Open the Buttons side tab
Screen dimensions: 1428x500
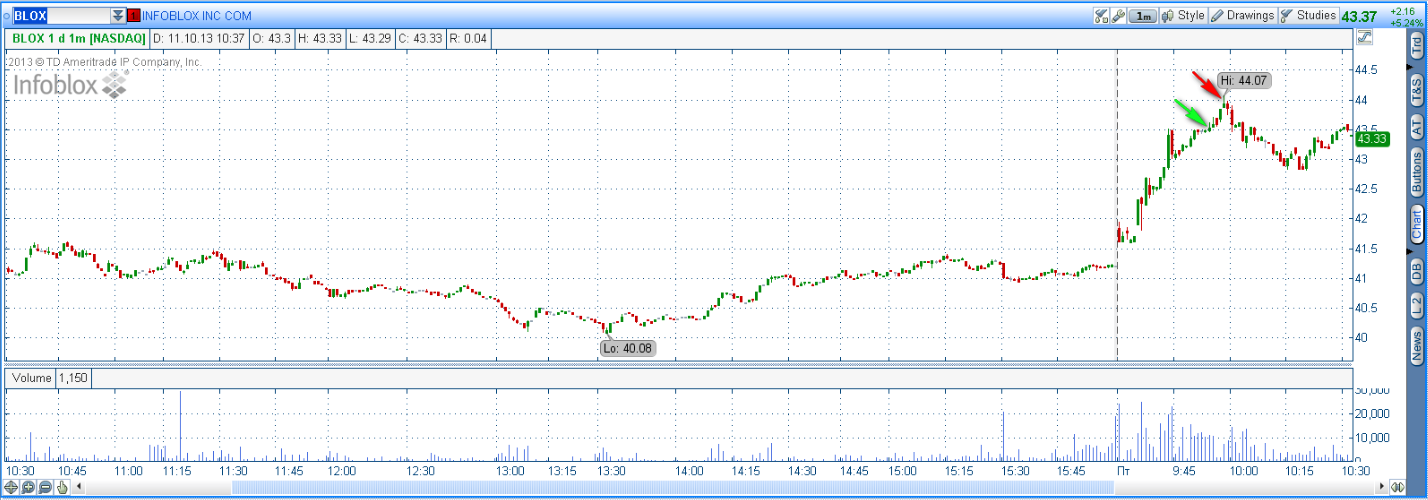(x=1416, y=173)
